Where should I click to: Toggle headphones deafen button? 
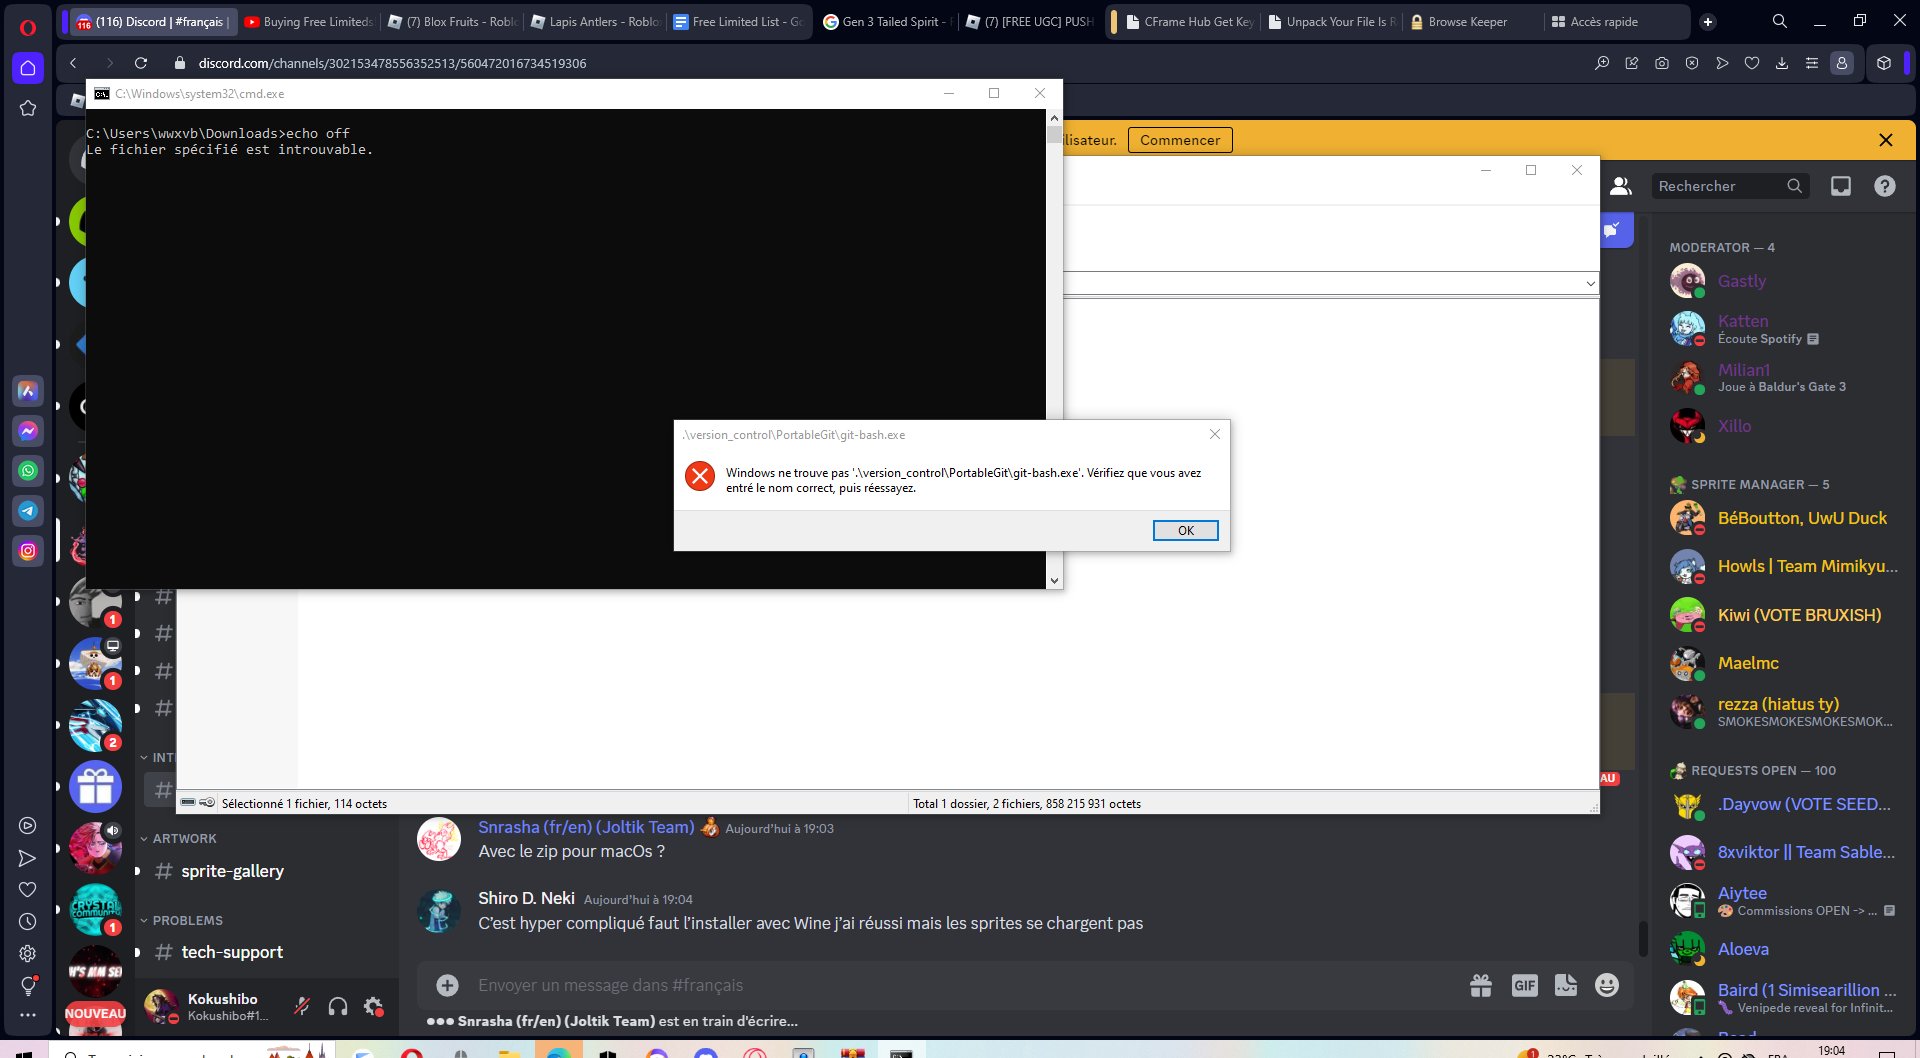coord(338,1006)
